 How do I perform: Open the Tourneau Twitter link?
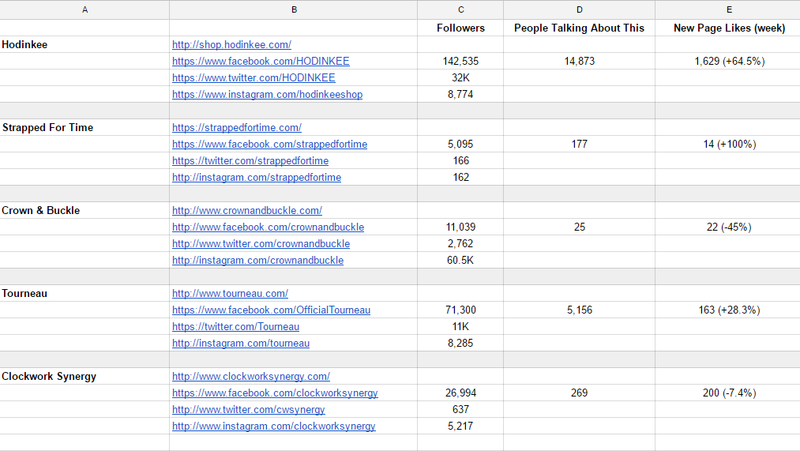click(236, 327)
